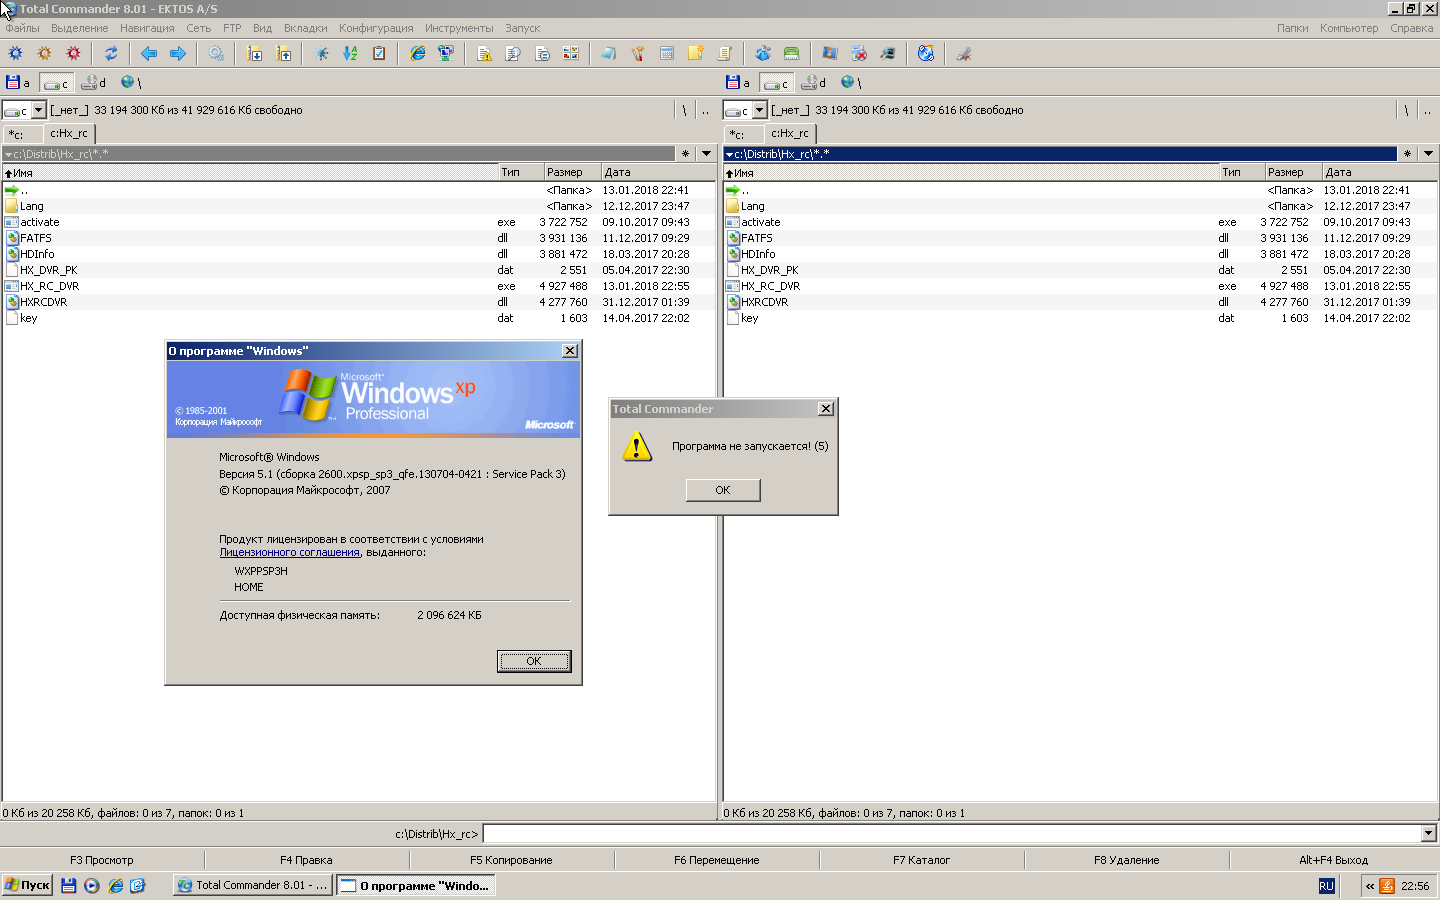Click the blue refresh arrows toolbar icon

click(111, 54)
